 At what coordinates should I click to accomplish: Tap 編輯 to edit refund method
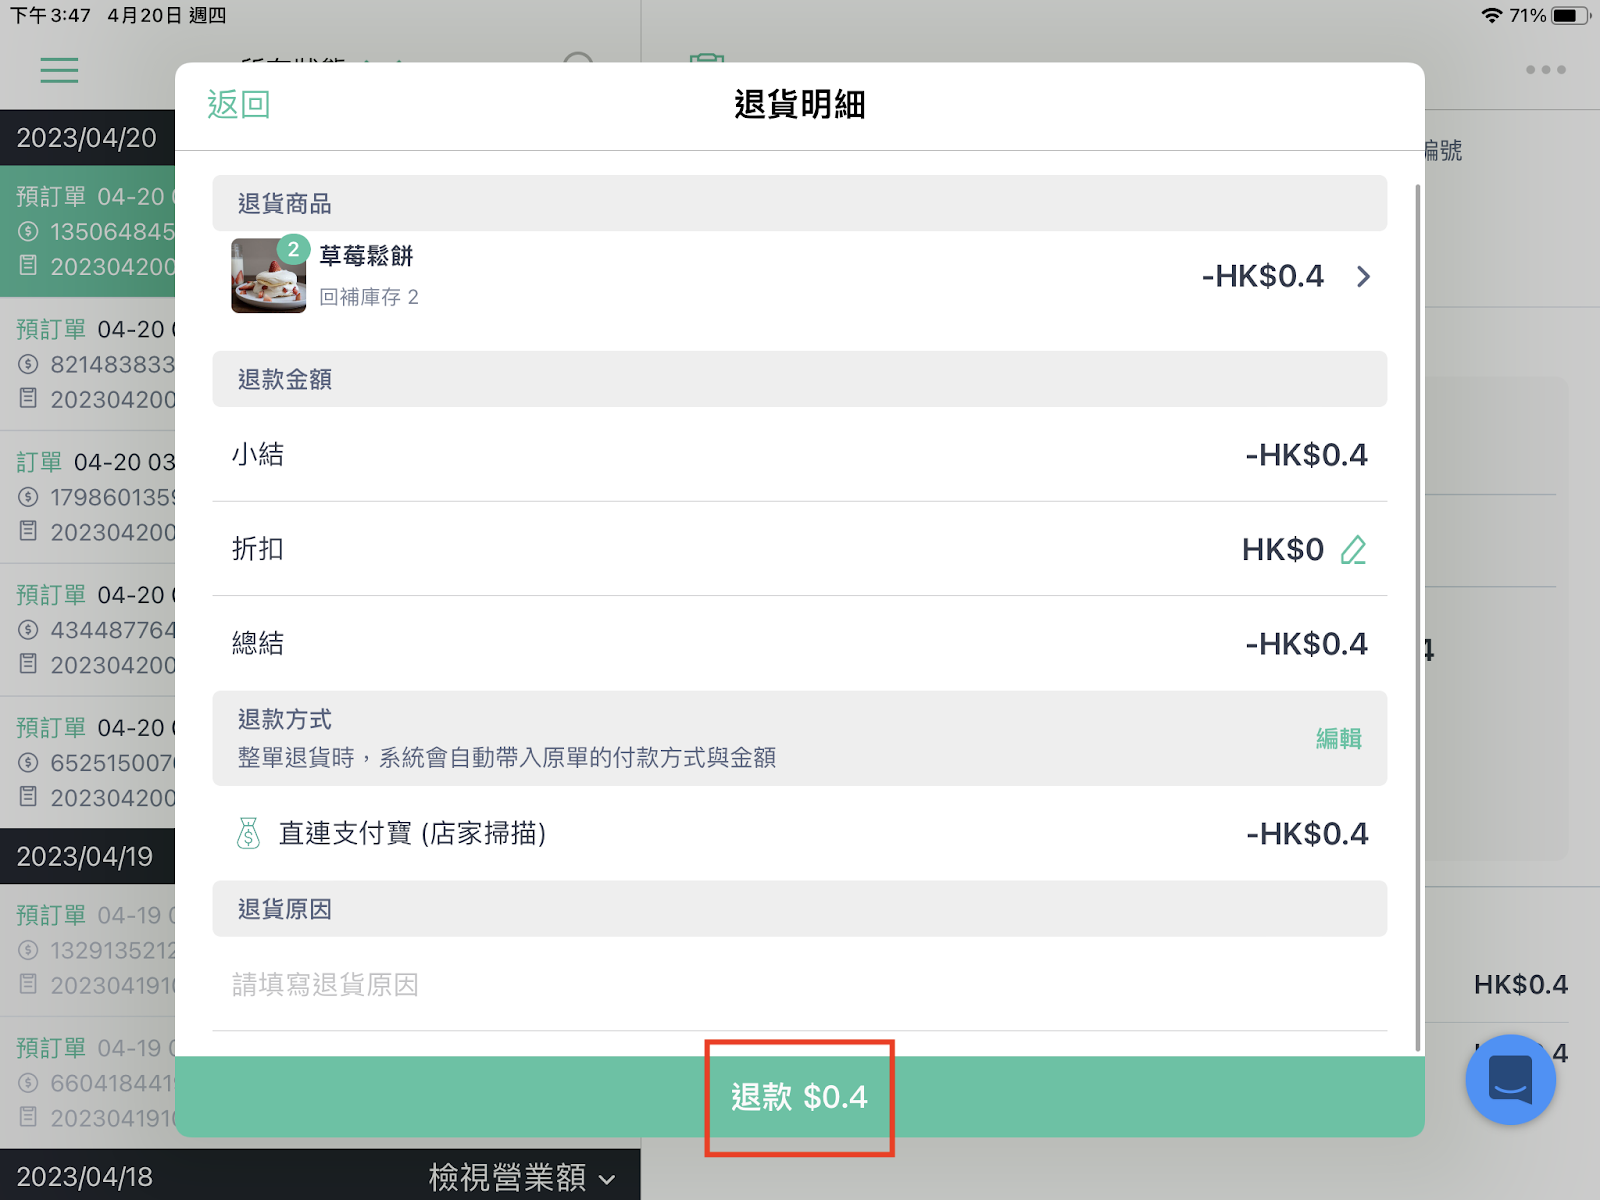[x=1338, y=738]
